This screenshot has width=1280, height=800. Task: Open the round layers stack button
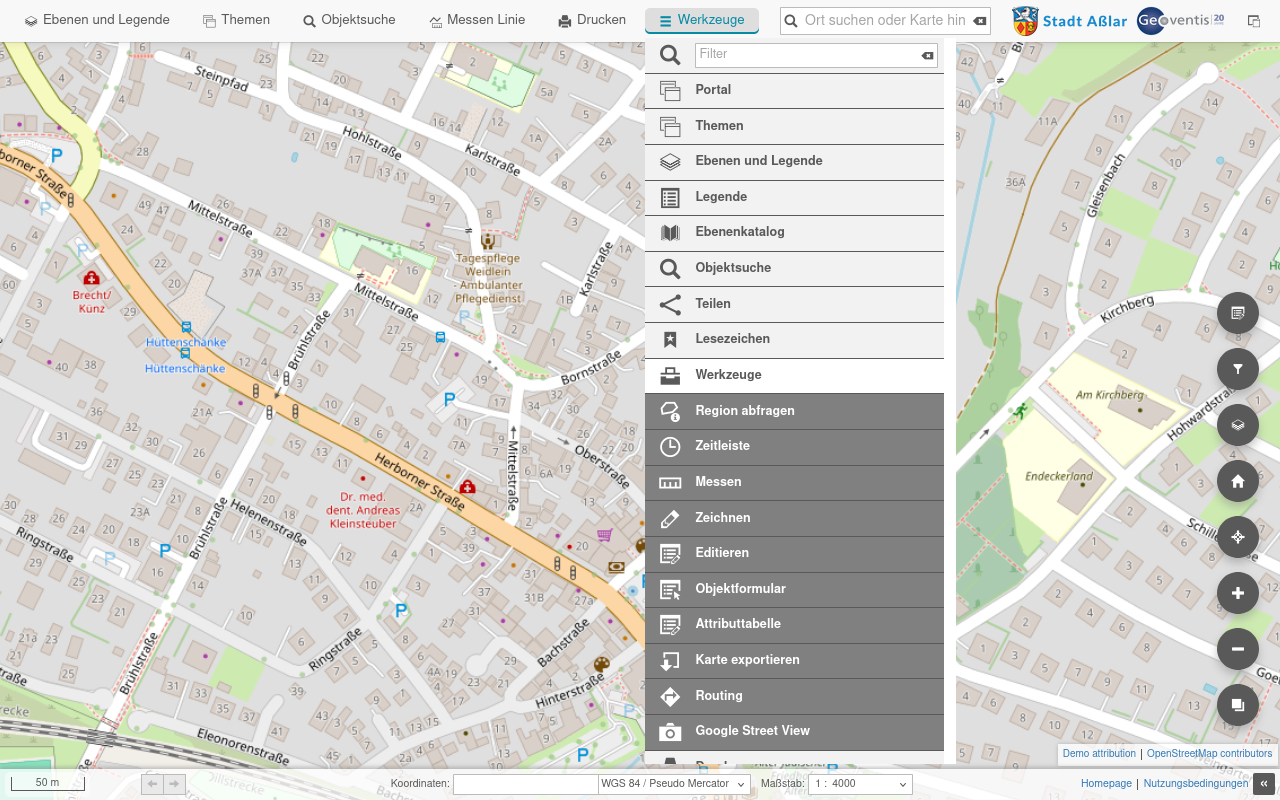[1238, 425]
